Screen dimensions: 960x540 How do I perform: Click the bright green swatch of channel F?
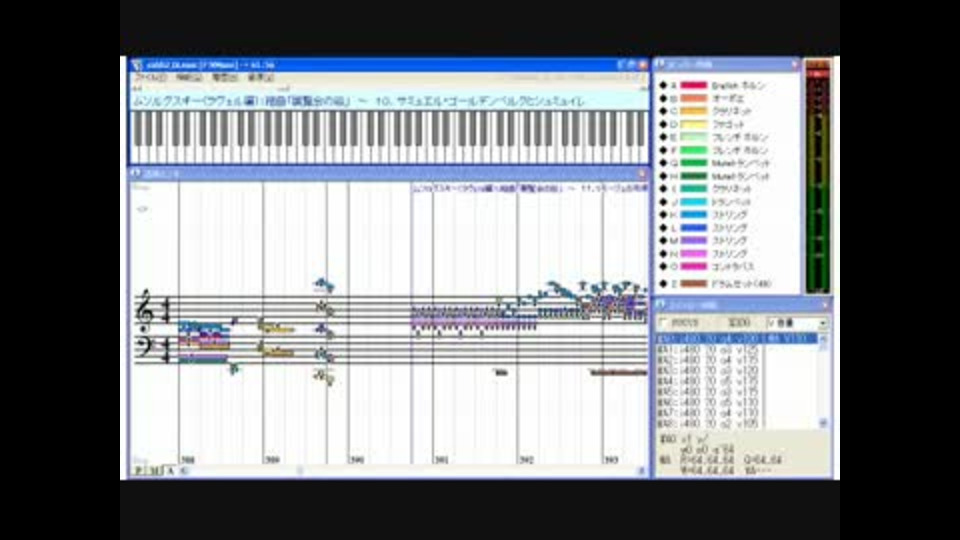click(x=694, y=150)
